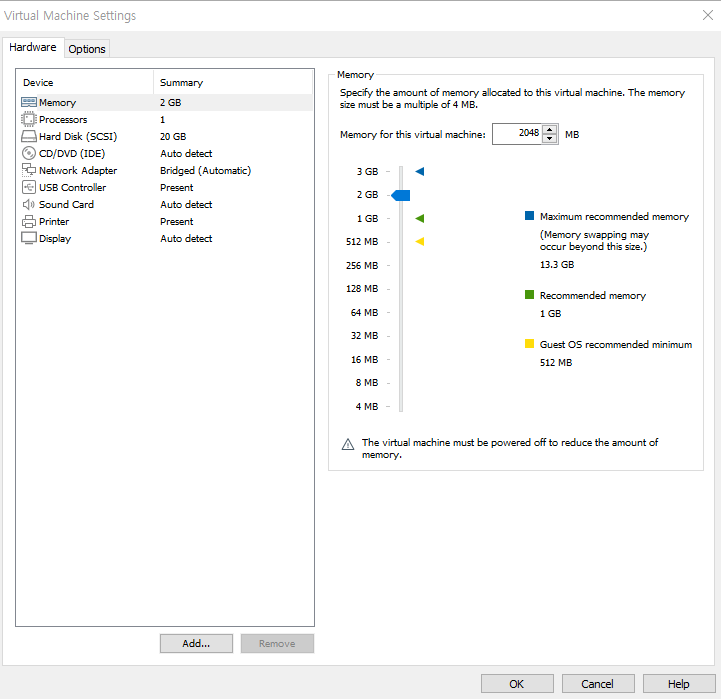Switch to the Hardware tab

click(x=33, y=47)
